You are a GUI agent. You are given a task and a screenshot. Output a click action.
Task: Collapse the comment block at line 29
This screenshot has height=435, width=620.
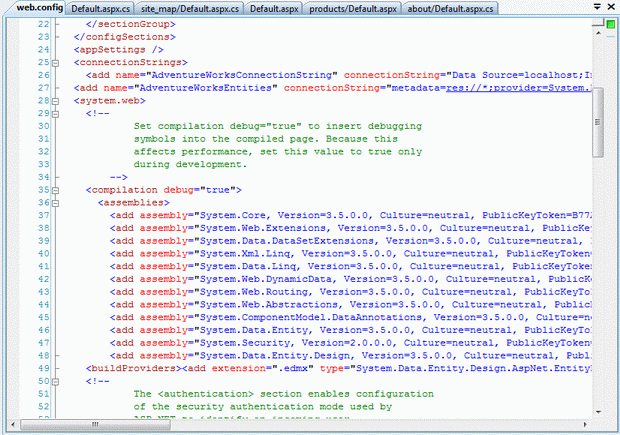tap(55, 114)
